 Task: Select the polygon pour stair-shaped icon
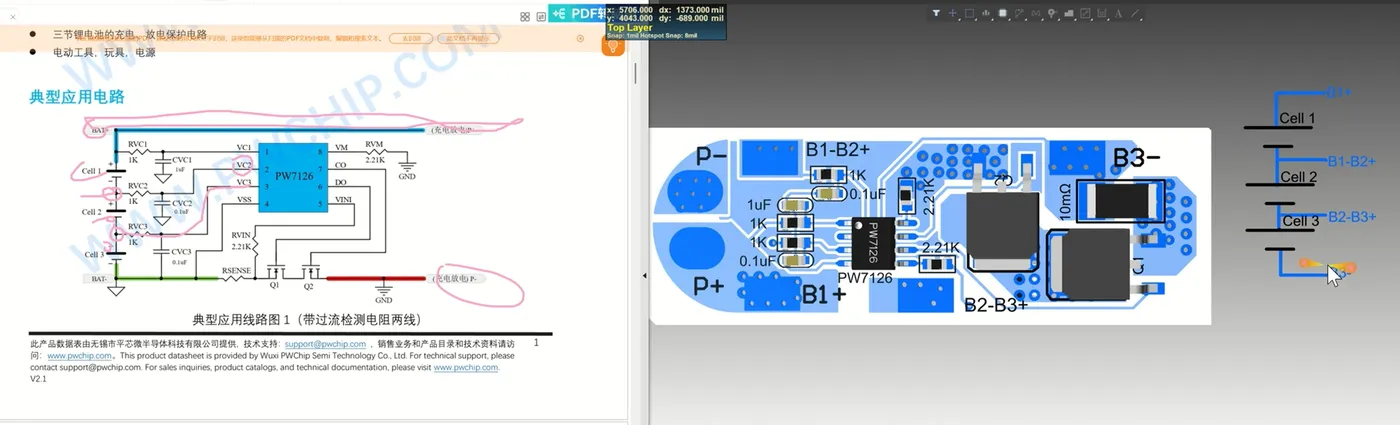(1069, 13)
